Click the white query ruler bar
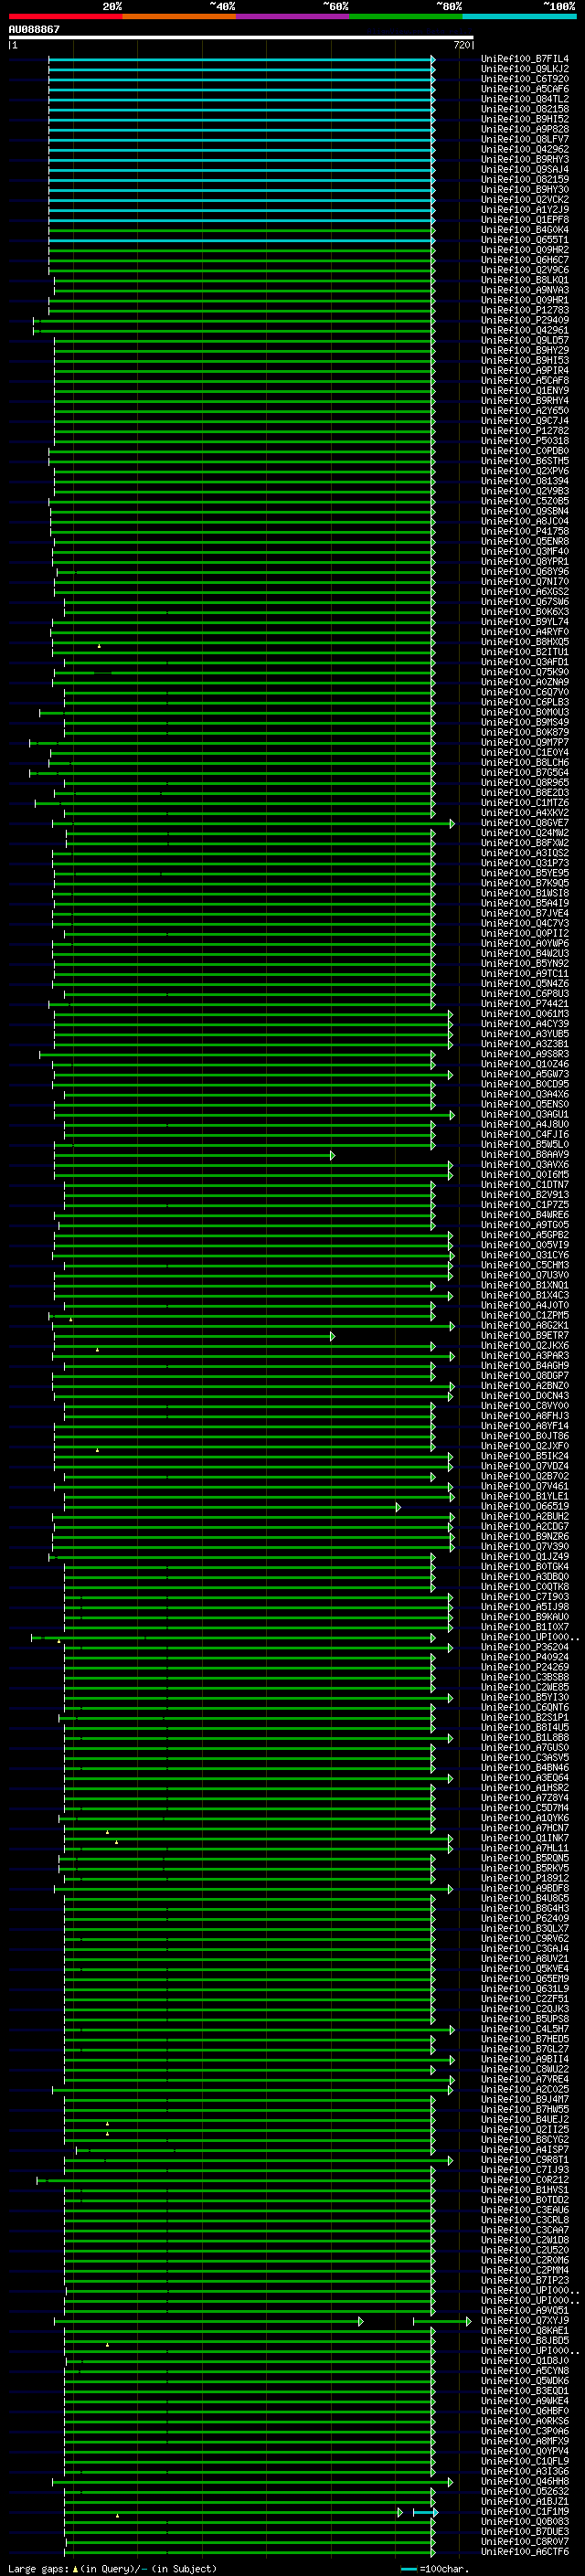Image resolution: width=585 pixels, height=2576 pixels. pos(241,38)
